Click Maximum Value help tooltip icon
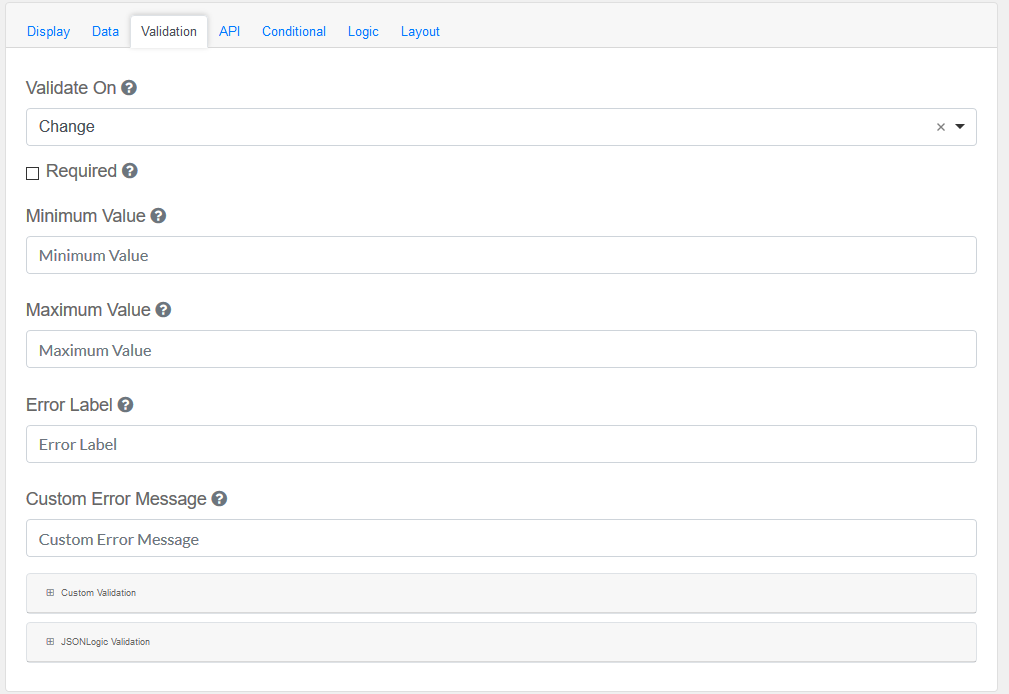The width and height of the screenshot is (1009, 694). click(163, 310)
